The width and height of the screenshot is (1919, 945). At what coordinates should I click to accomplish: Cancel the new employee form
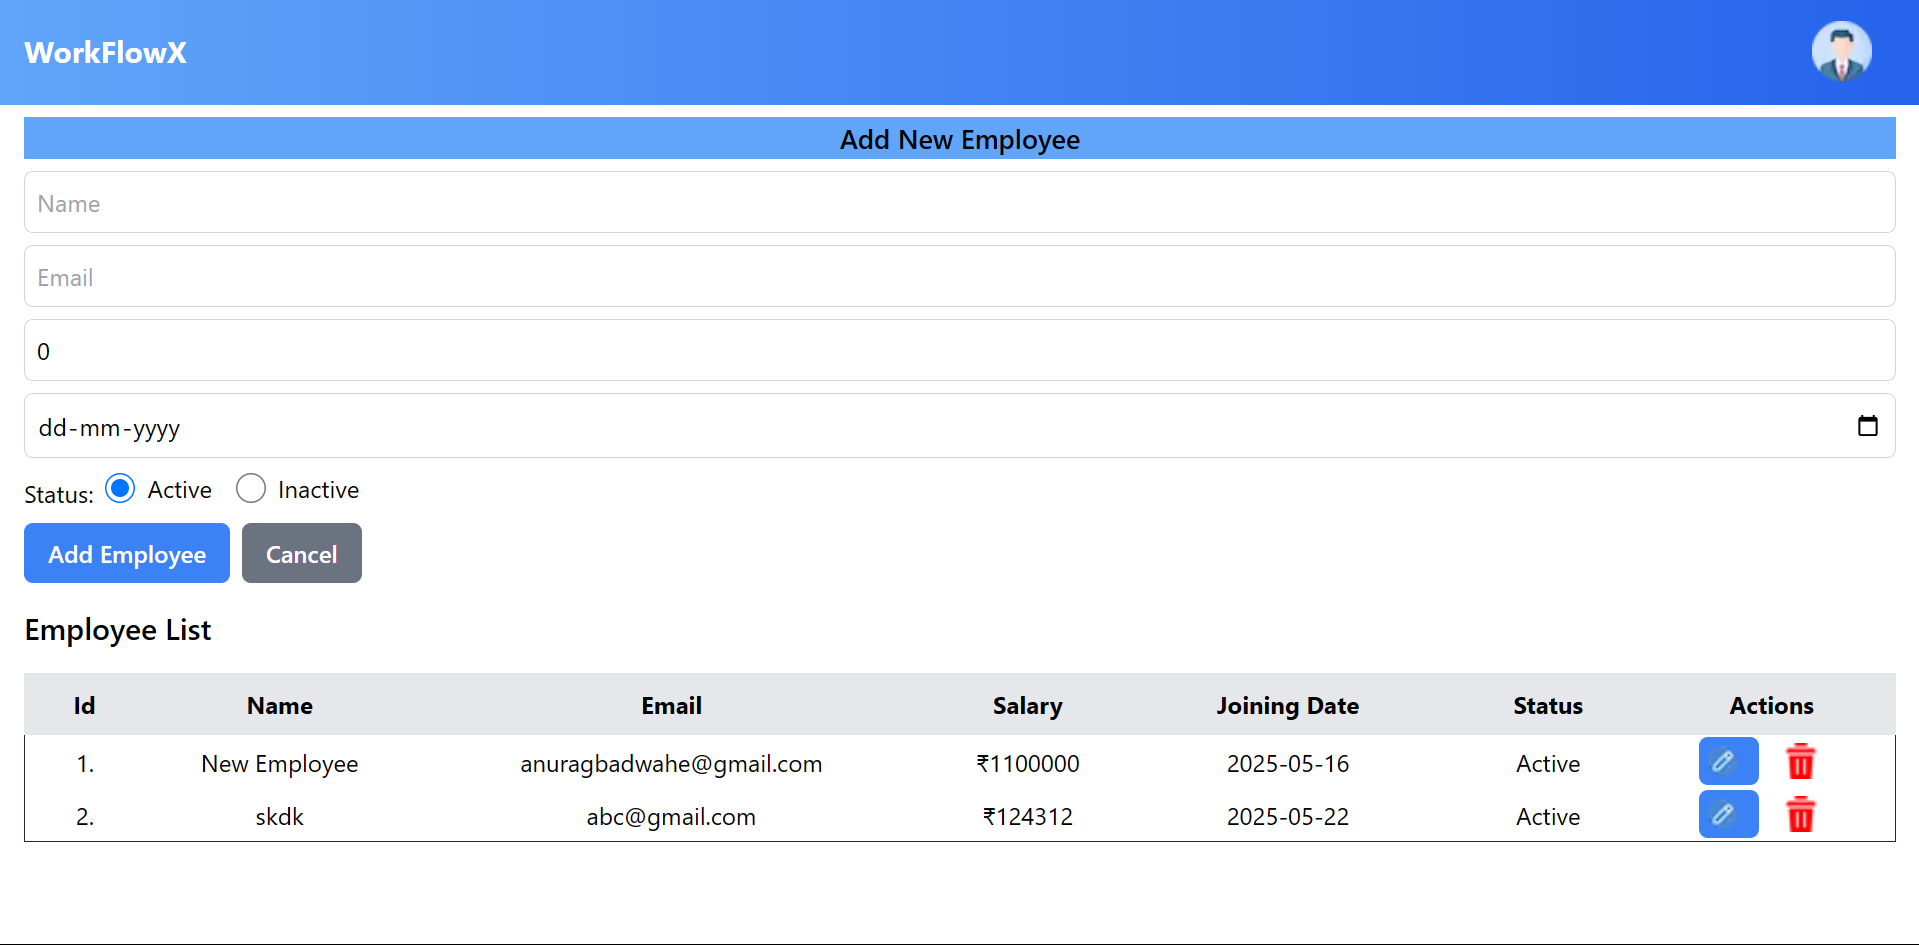coord(301,553)
